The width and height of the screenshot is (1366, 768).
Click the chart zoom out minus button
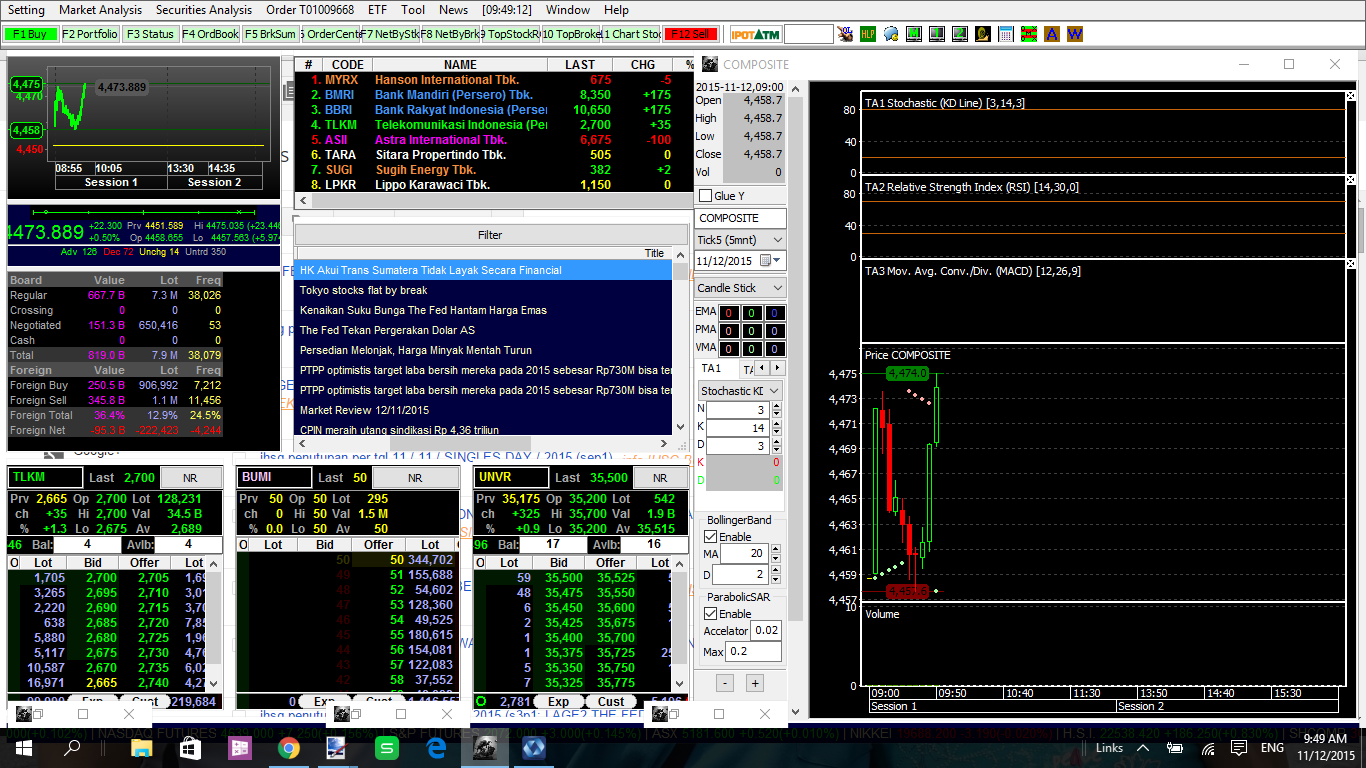tap(725, 683)
